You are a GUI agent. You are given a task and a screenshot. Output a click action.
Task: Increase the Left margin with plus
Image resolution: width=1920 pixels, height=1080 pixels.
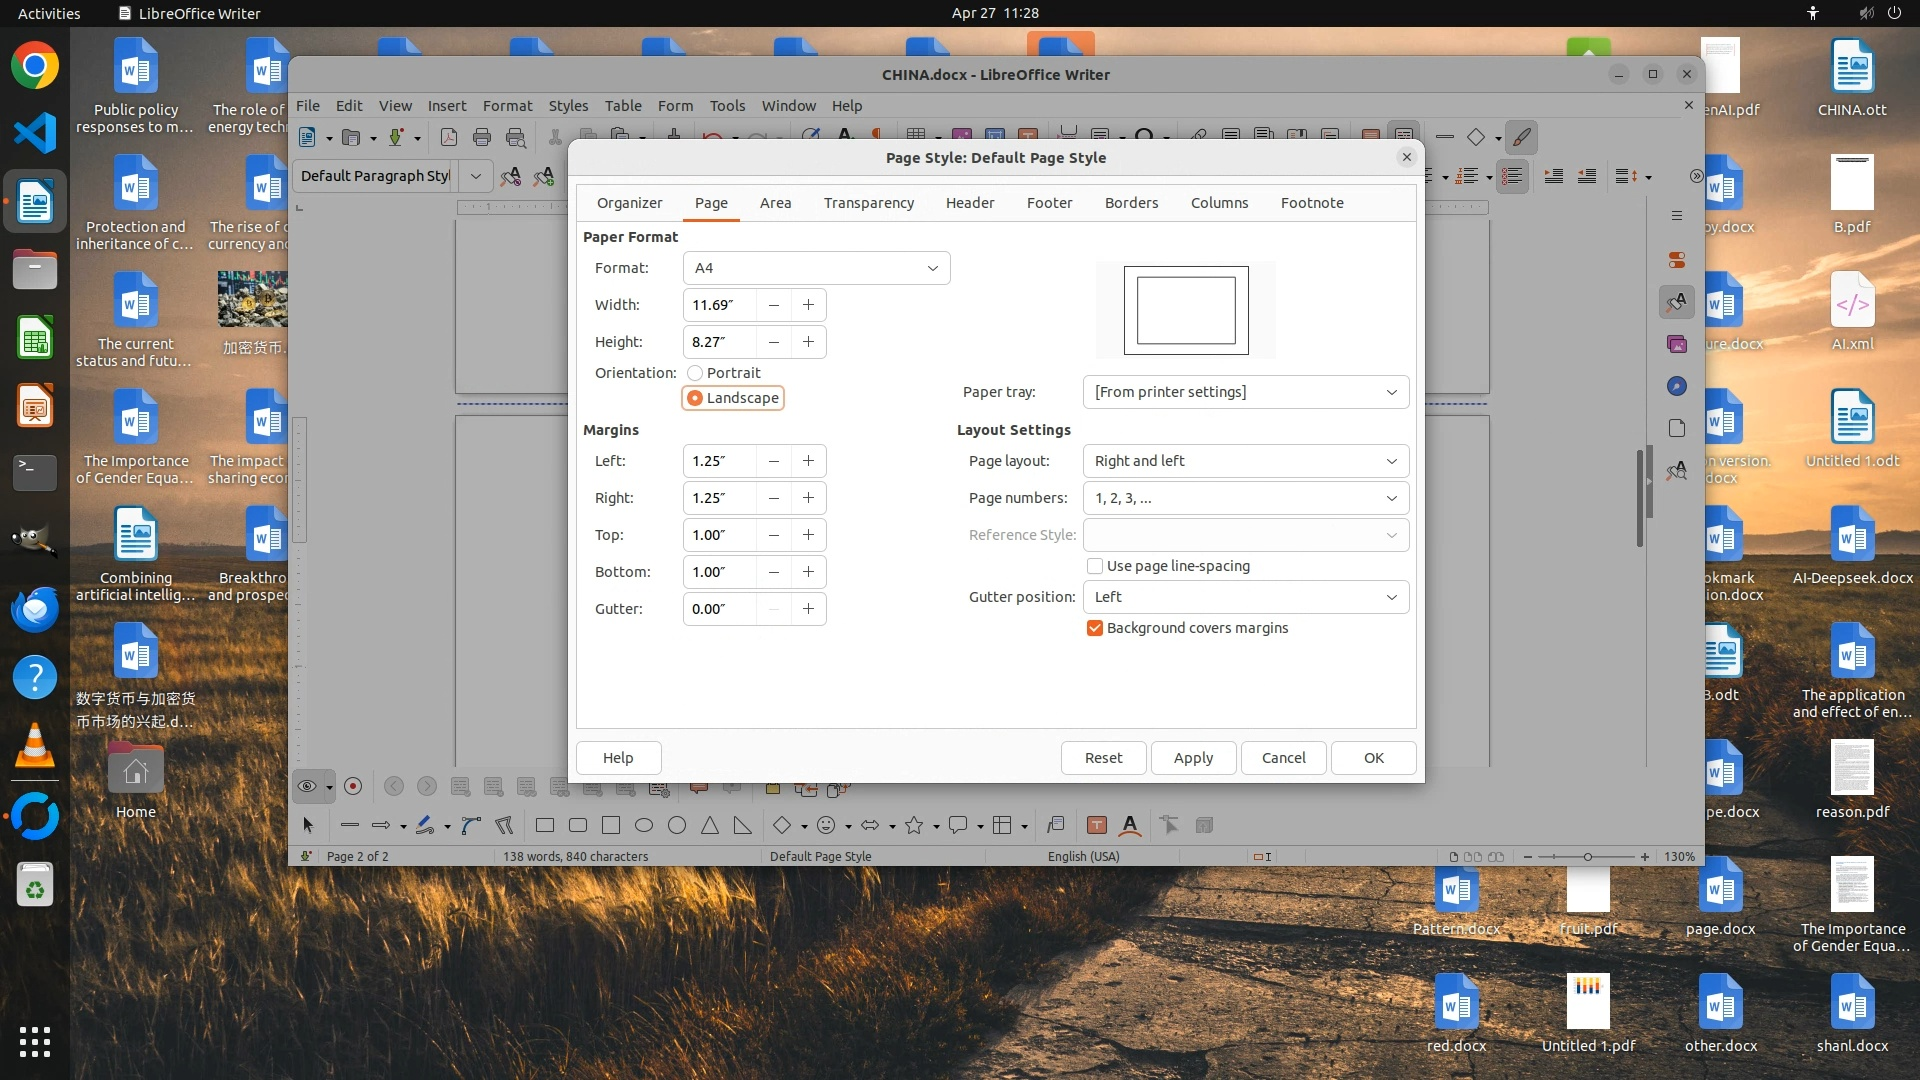coord(808,461)
